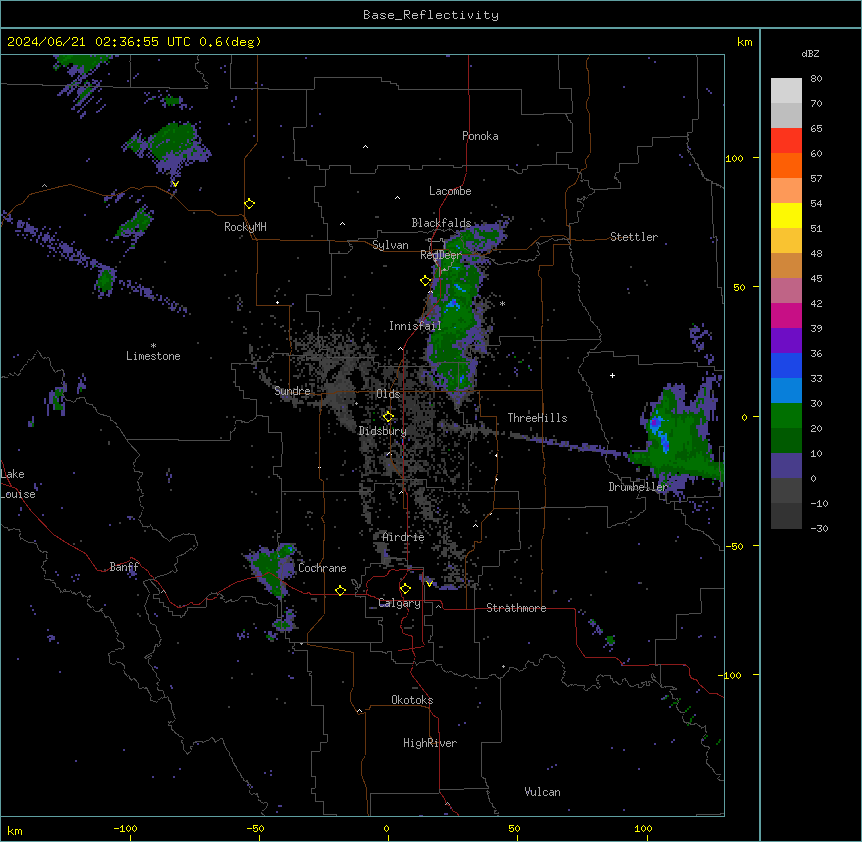Select the Sundre label
Screen dimensions: 862x842
292,391
